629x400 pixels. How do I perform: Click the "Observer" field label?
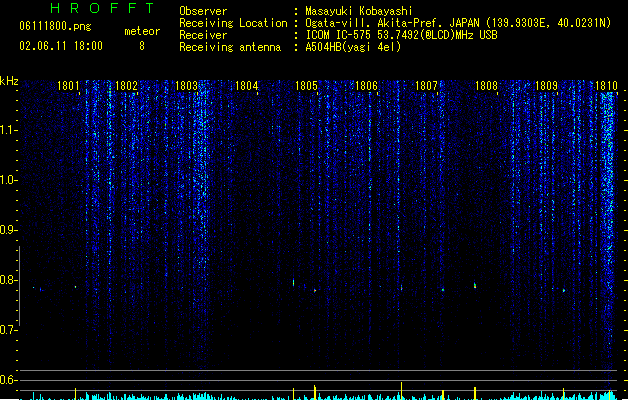click(203, 11)
